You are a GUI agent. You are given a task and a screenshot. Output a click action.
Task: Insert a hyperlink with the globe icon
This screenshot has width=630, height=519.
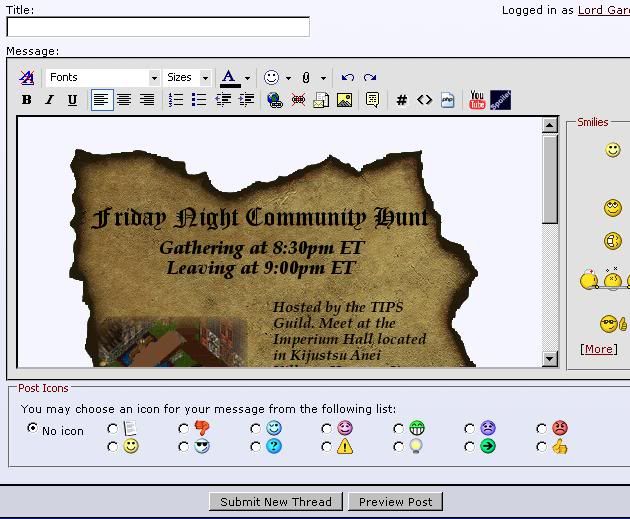click(275, 100)
